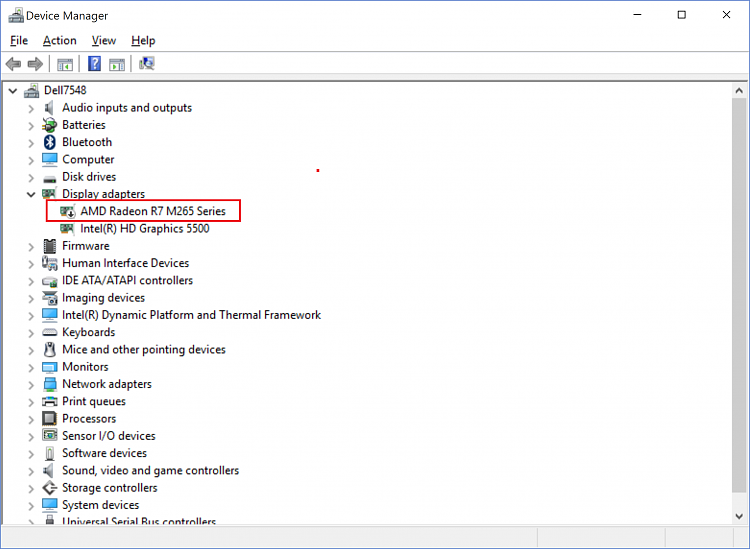This screenshot has width=750, height=549.
Task: Click the Disk drives icon
Action: [49, 178]
